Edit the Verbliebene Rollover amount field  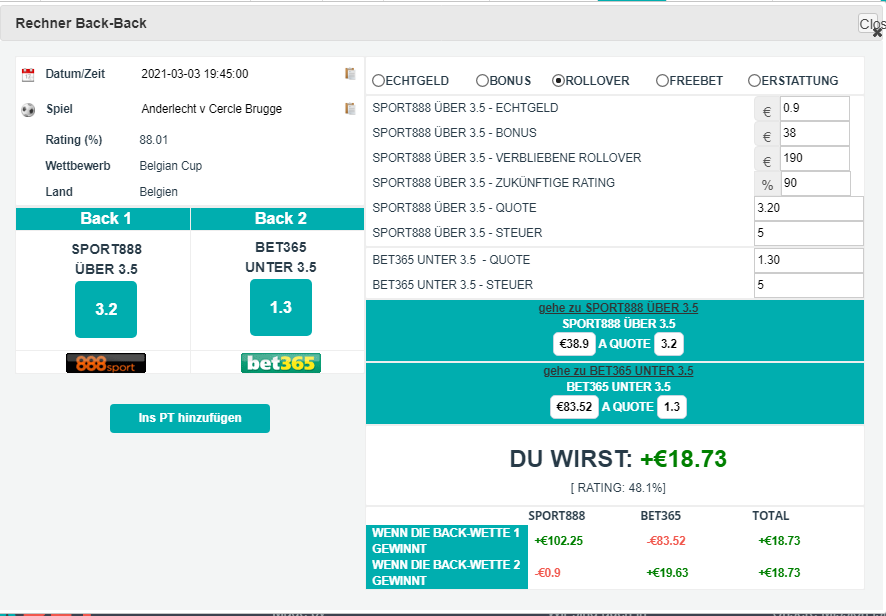click(x=815, y=158)
